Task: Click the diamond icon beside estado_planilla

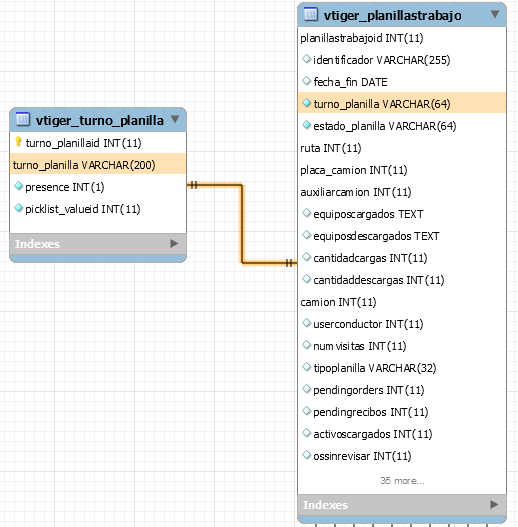Action: click(x=306, y=125)
